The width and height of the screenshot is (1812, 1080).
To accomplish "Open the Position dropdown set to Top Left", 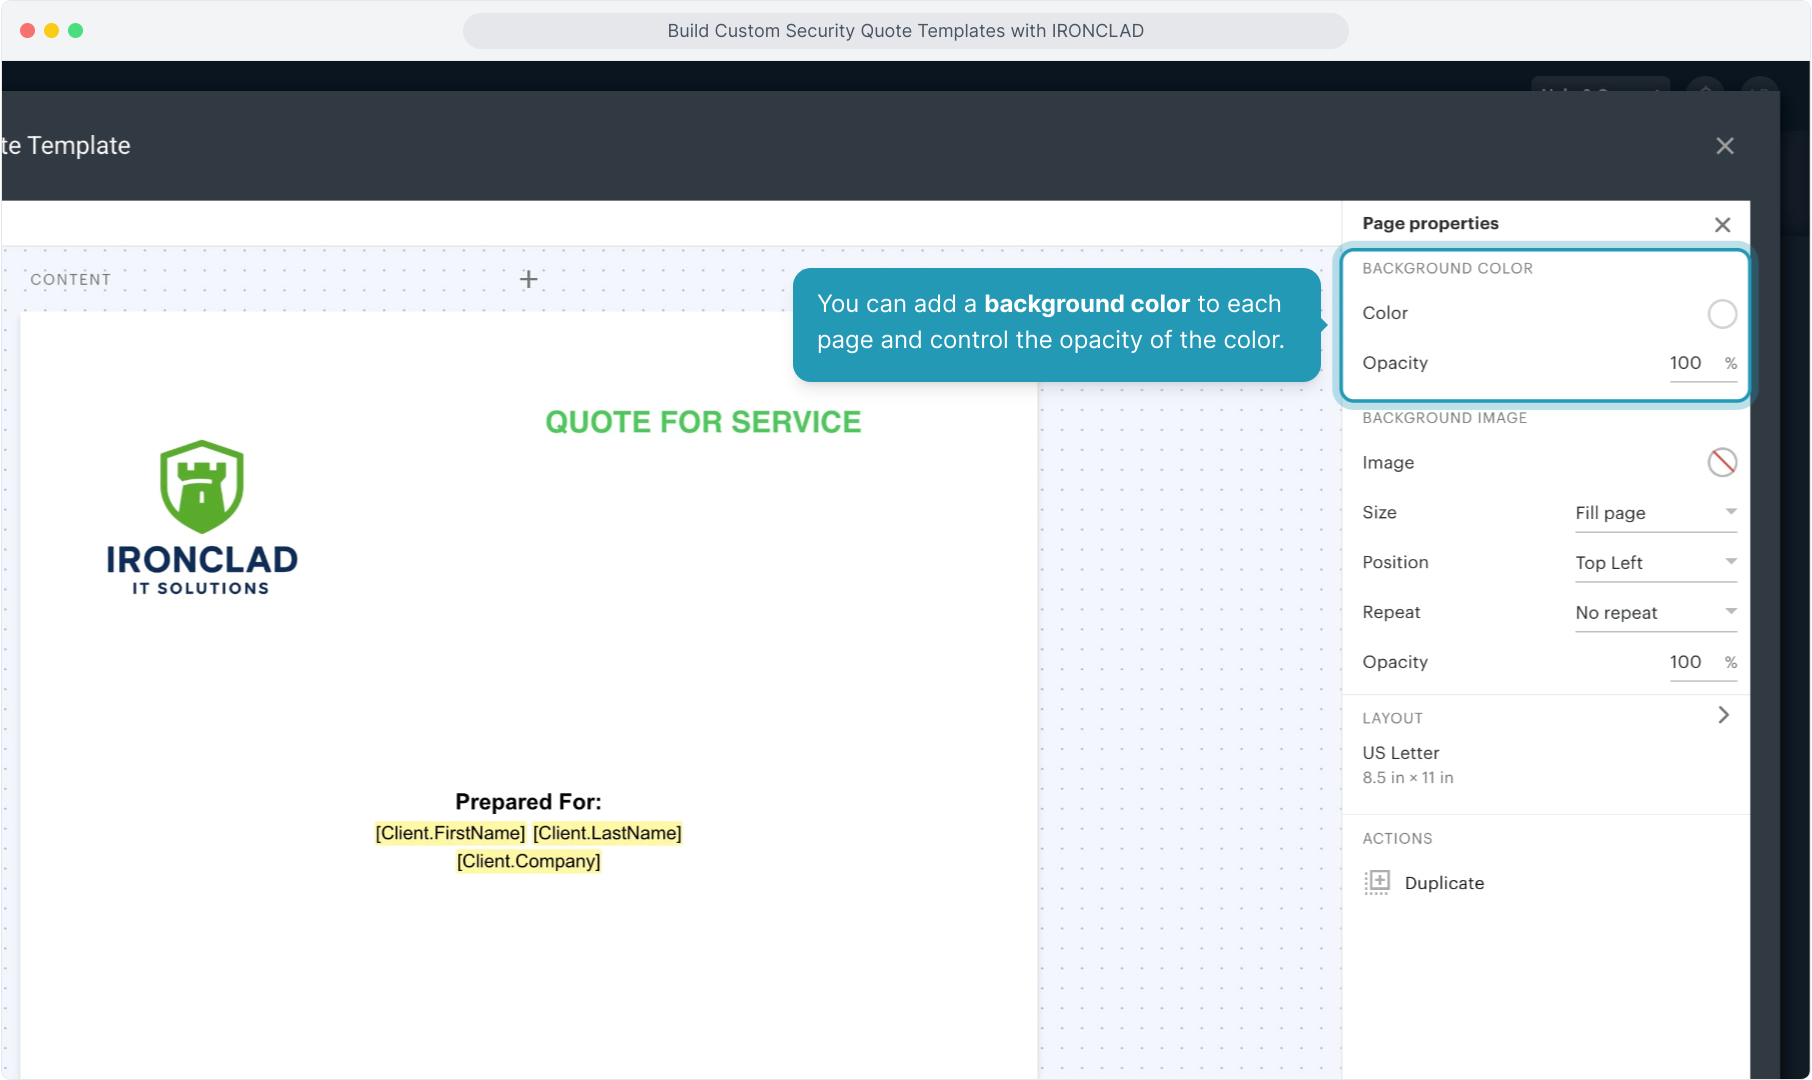I will click(1655, 563).
